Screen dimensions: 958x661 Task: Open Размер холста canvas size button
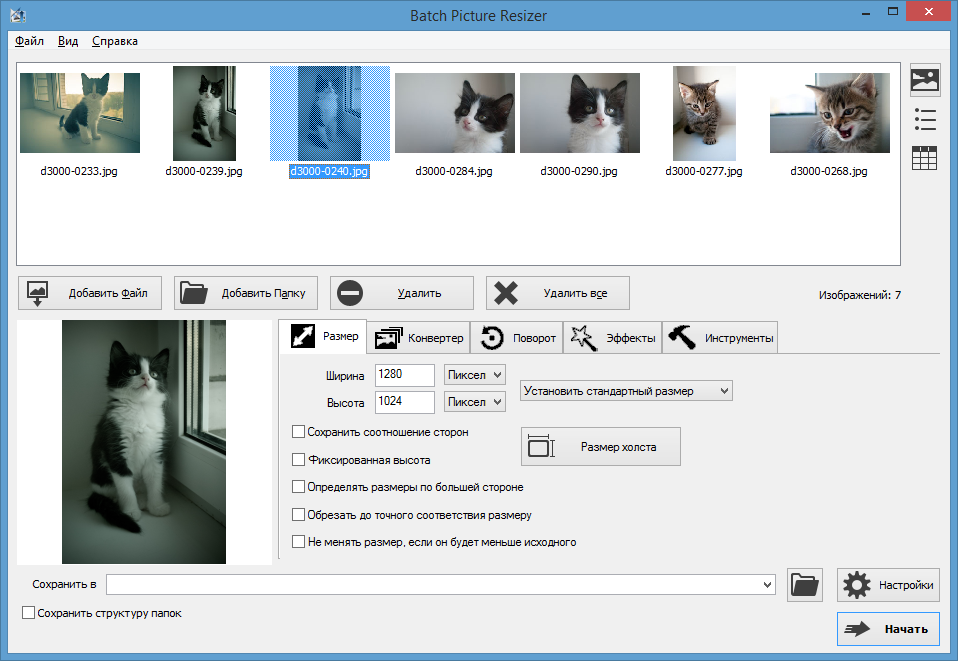coord(601,447)
